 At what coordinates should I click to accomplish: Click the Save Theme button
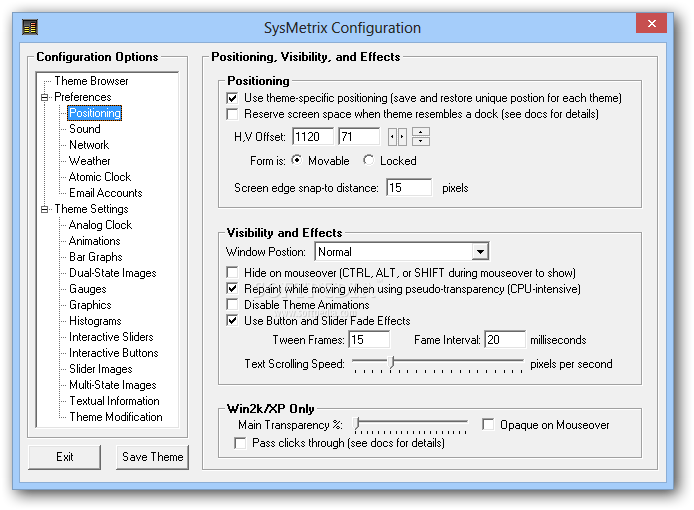[x=152, y=457]
